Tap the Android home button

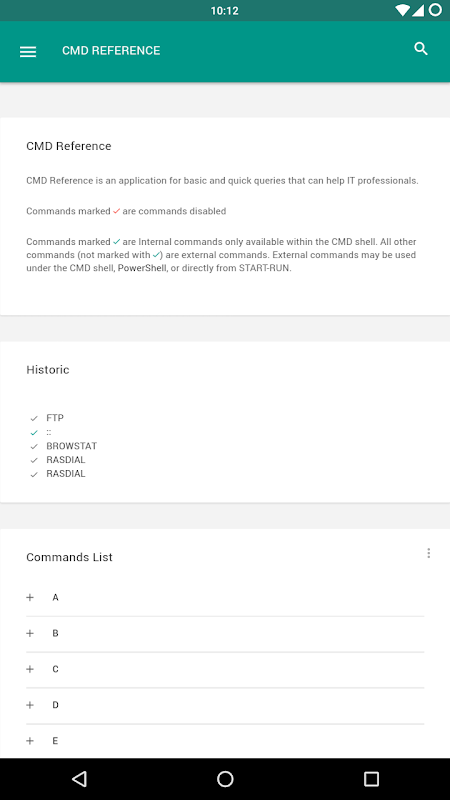pos(225,779)
